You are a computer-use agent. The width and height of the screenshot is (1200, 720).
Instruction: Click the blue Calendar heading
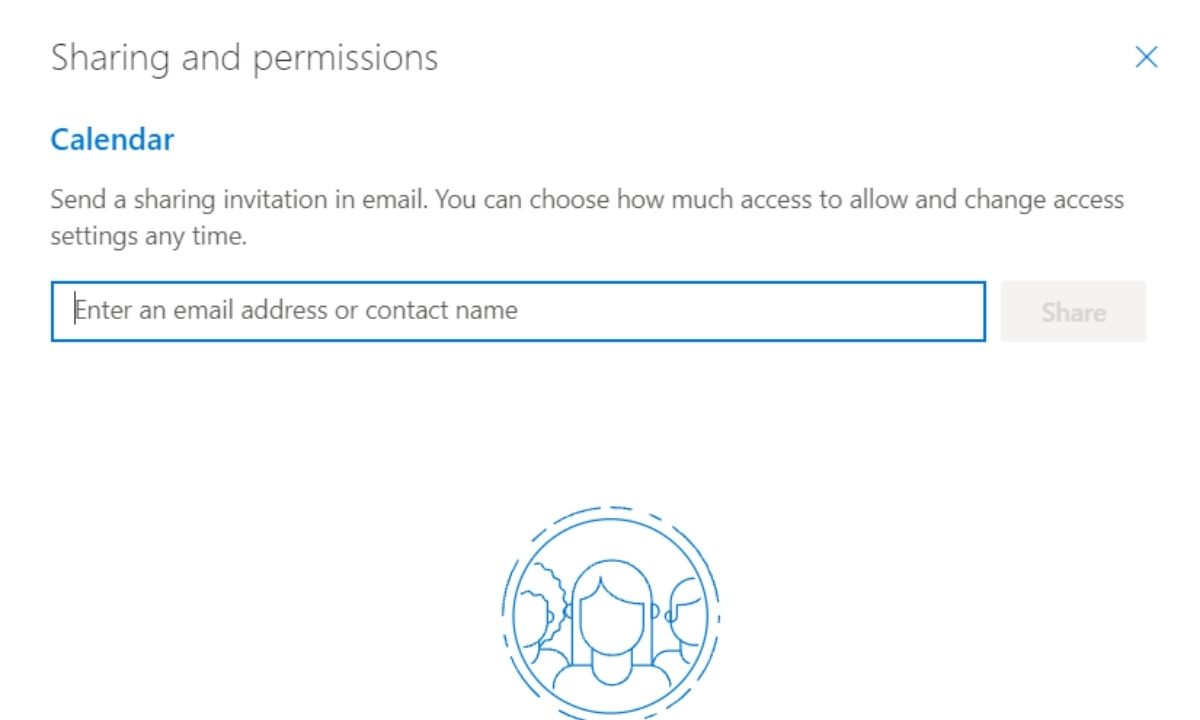coord(112,140)
